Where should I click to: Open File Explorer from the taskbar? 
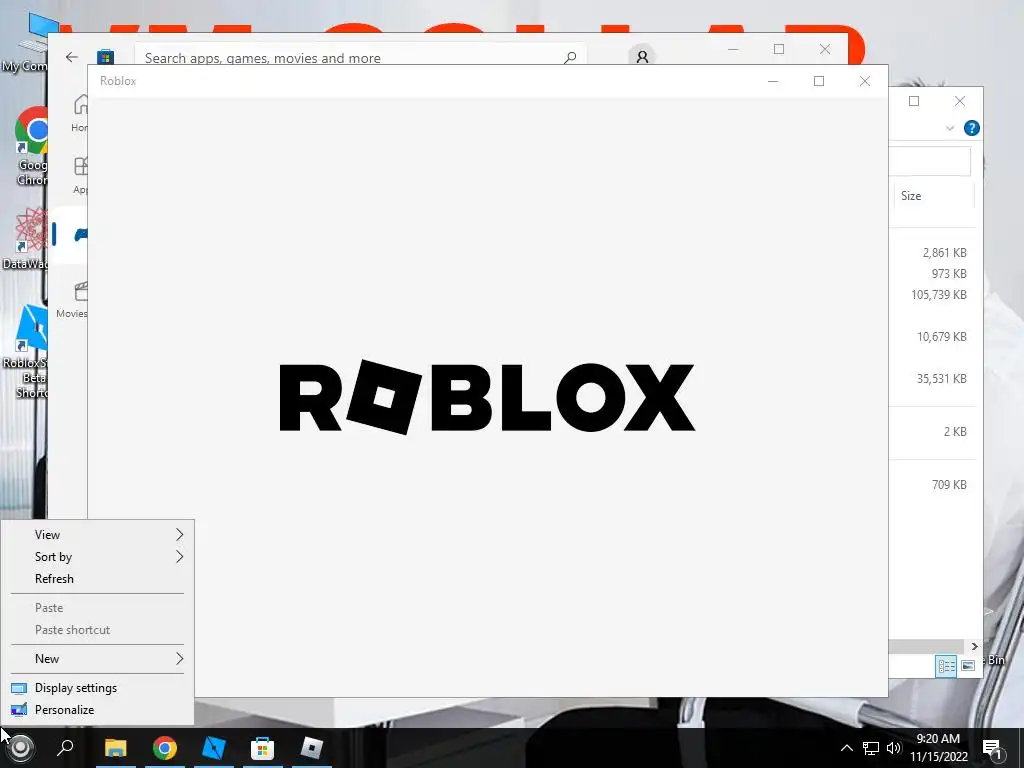click(116, 748)
